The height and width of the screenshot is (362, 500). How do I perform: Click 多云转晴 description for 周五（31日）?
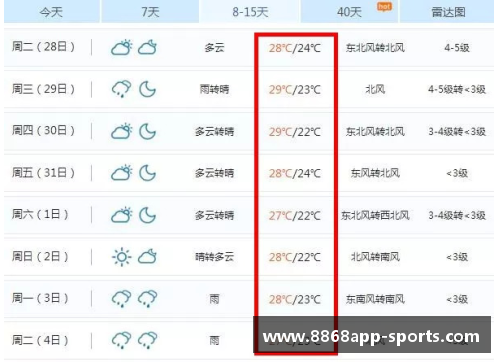[x=214, y=173]
